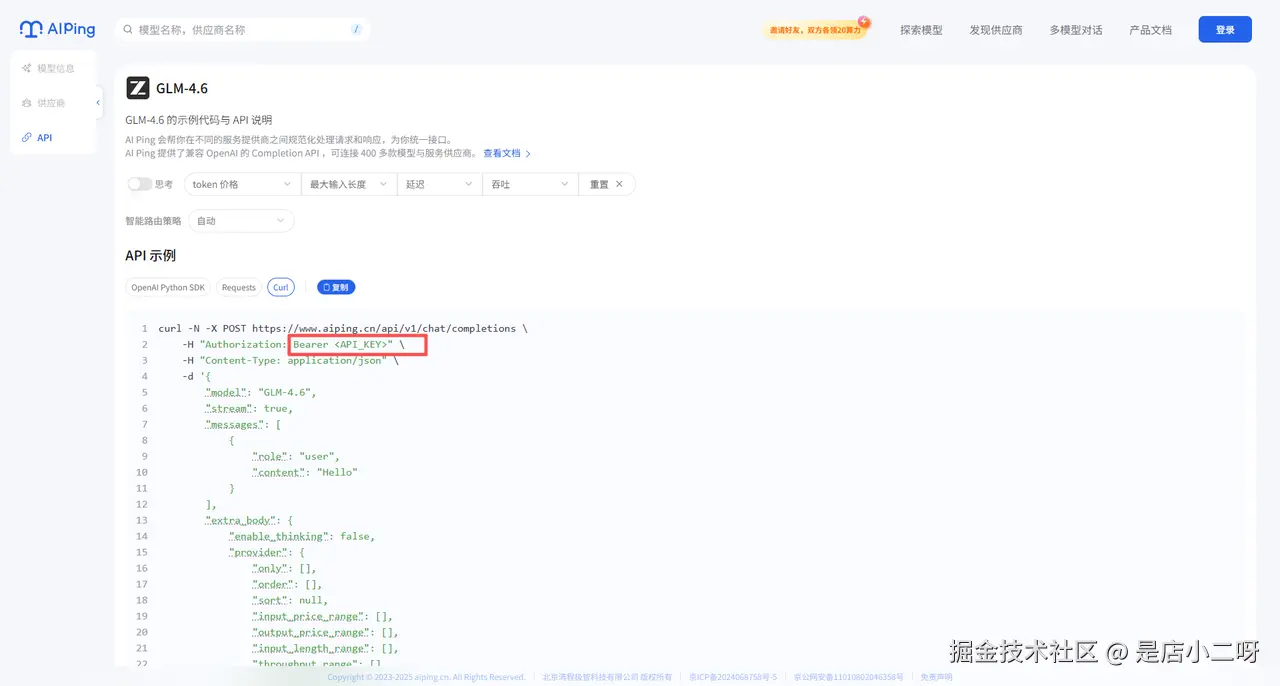Open the 免责声明 footer link
1280x686 pixels.
937,677
